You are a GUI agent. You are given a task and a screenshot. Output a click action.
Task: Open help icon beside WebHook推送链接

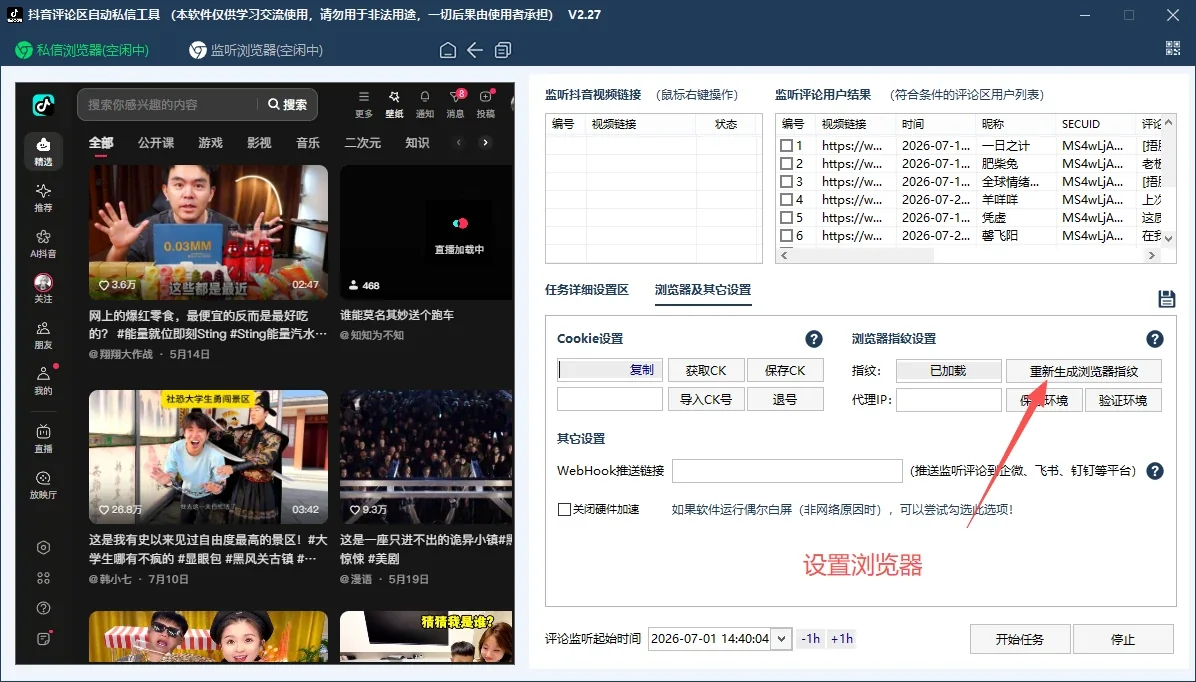1155,471
